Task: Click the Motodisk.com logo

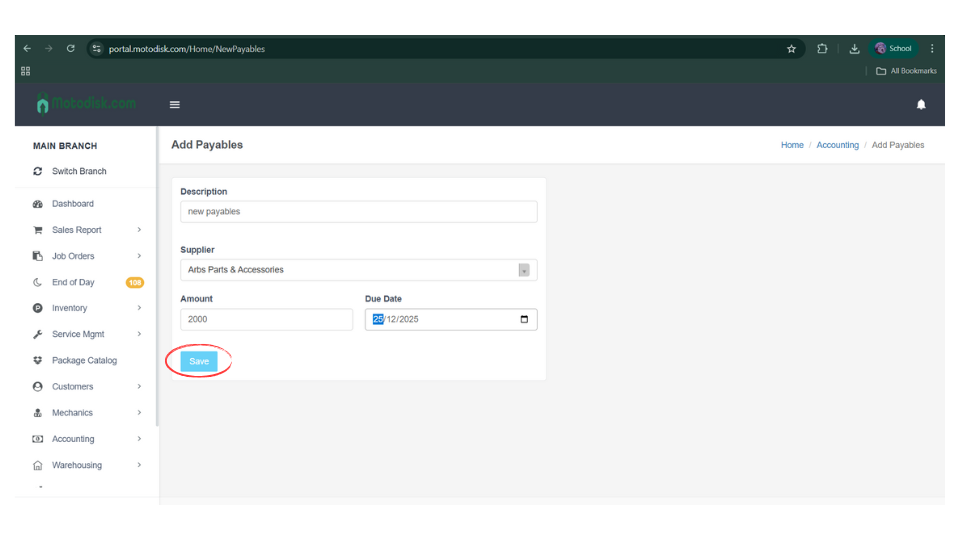Action: click(86, 103)
